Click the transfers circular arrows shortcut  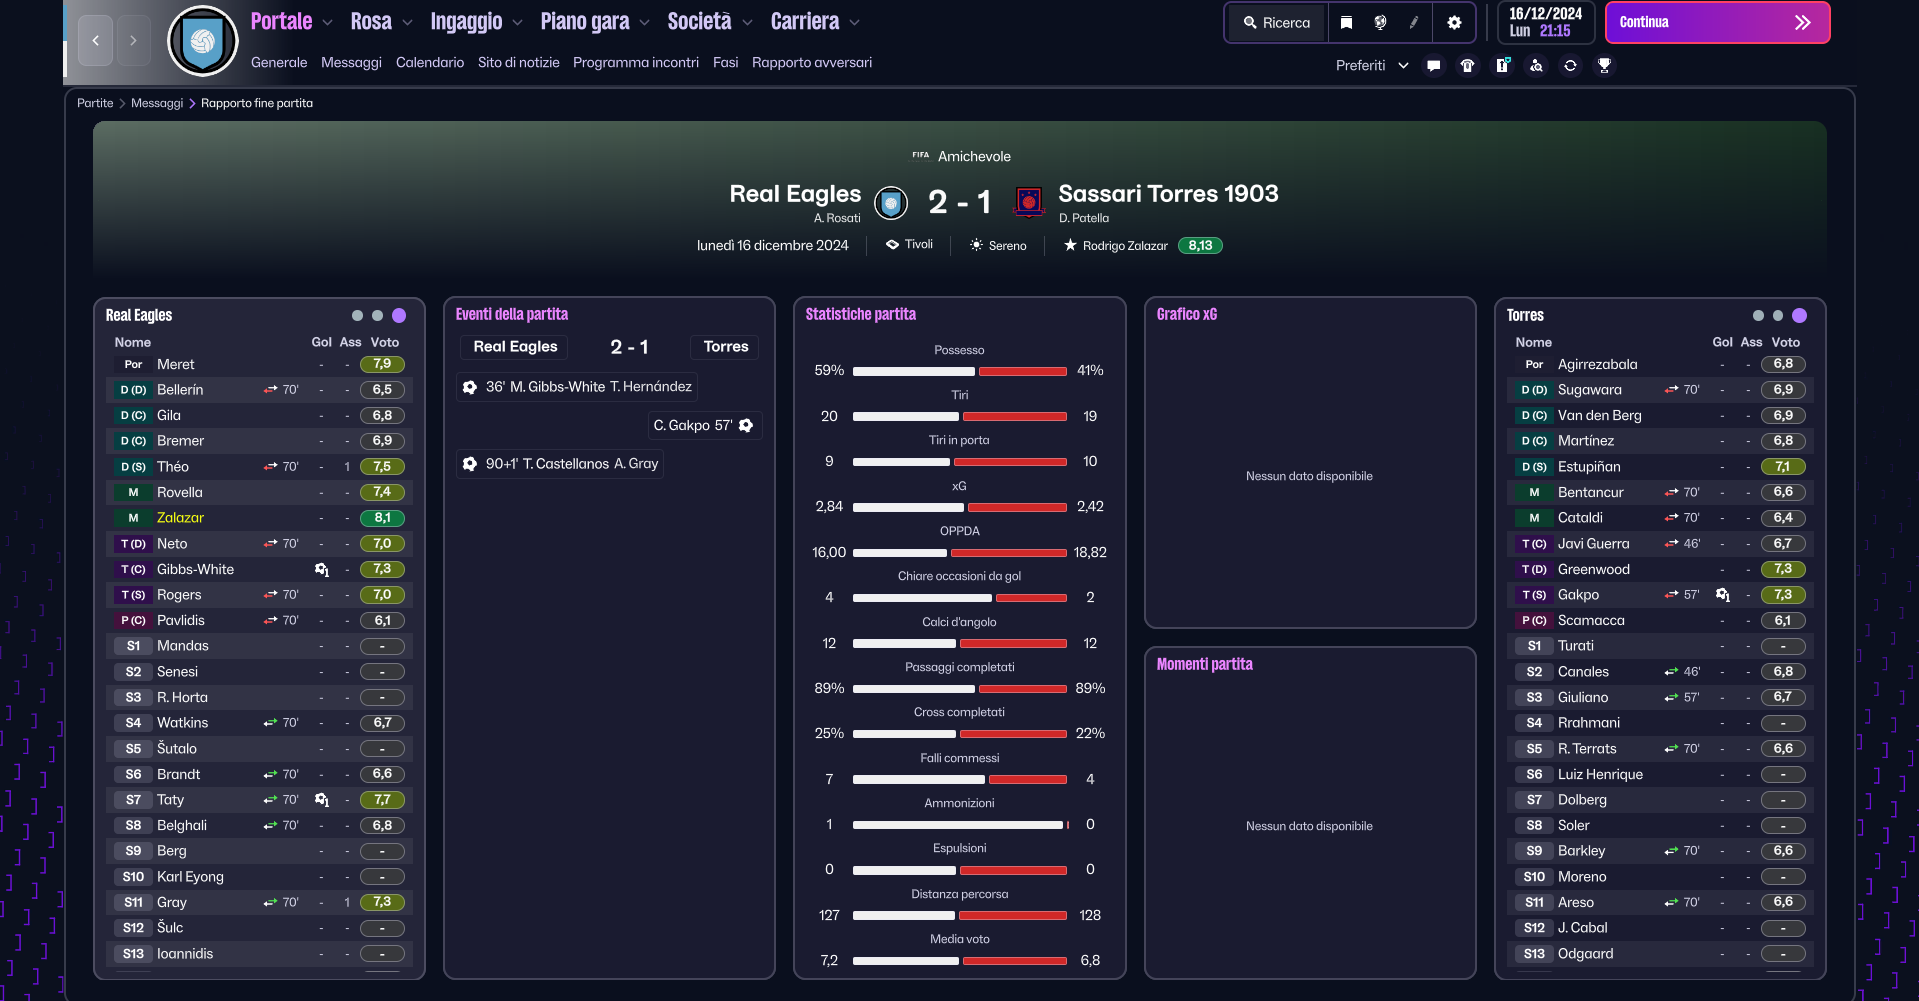click(1570, 65)
